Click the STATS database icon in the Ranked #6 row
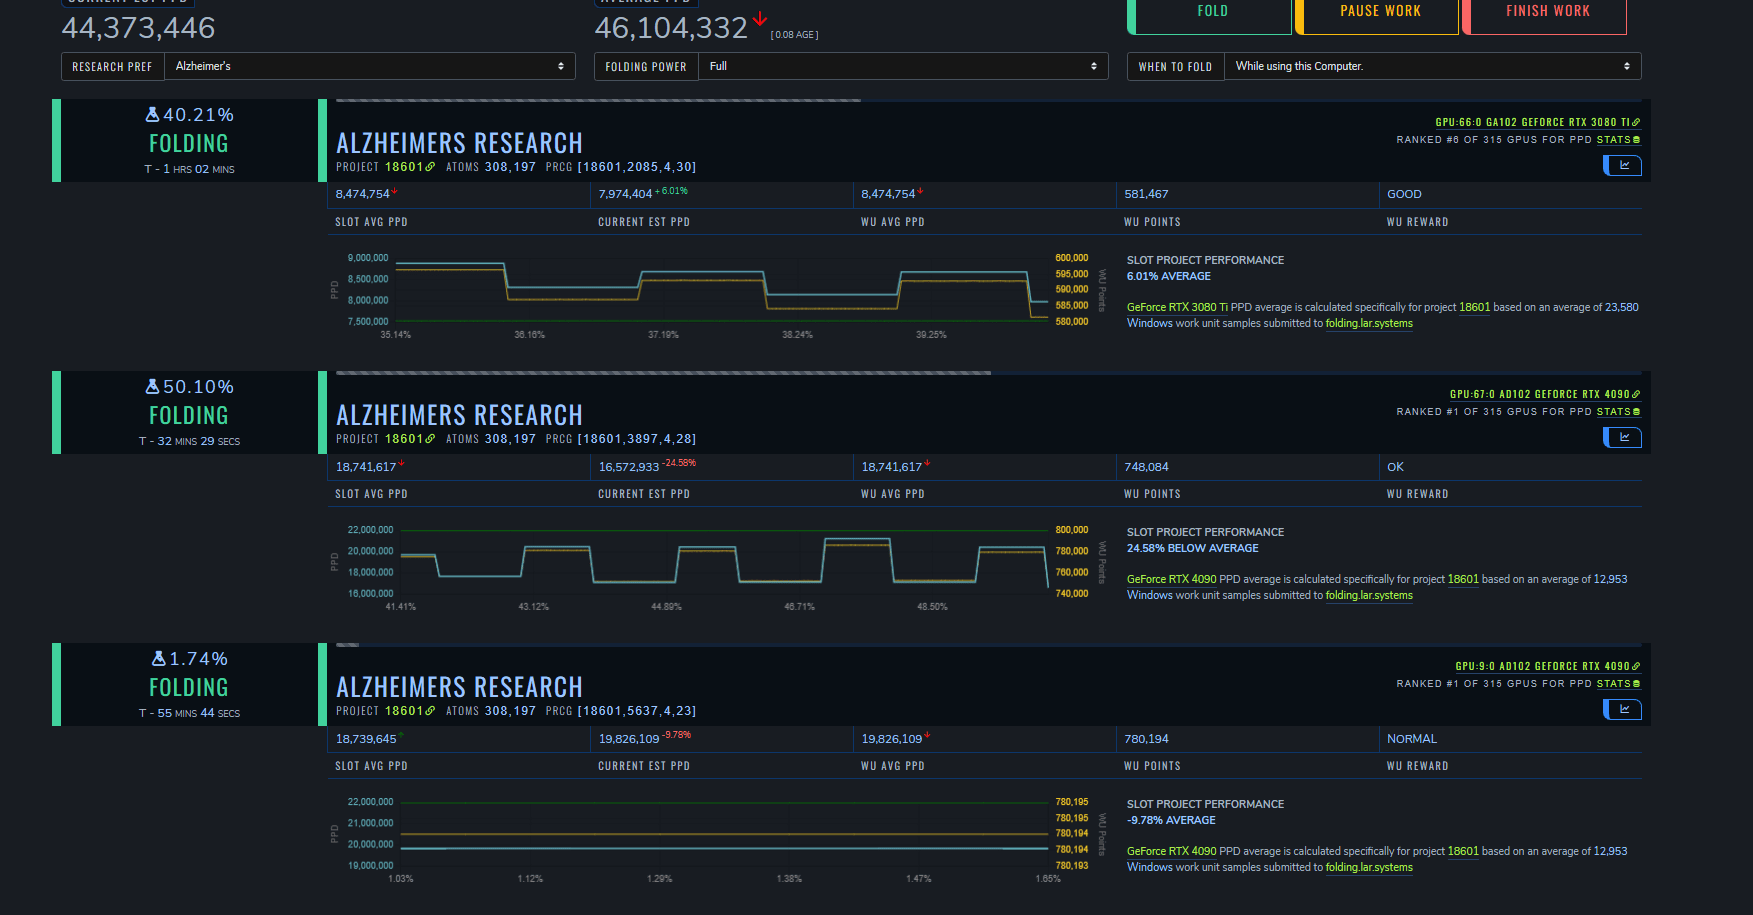 click(x=1636, y=140)
